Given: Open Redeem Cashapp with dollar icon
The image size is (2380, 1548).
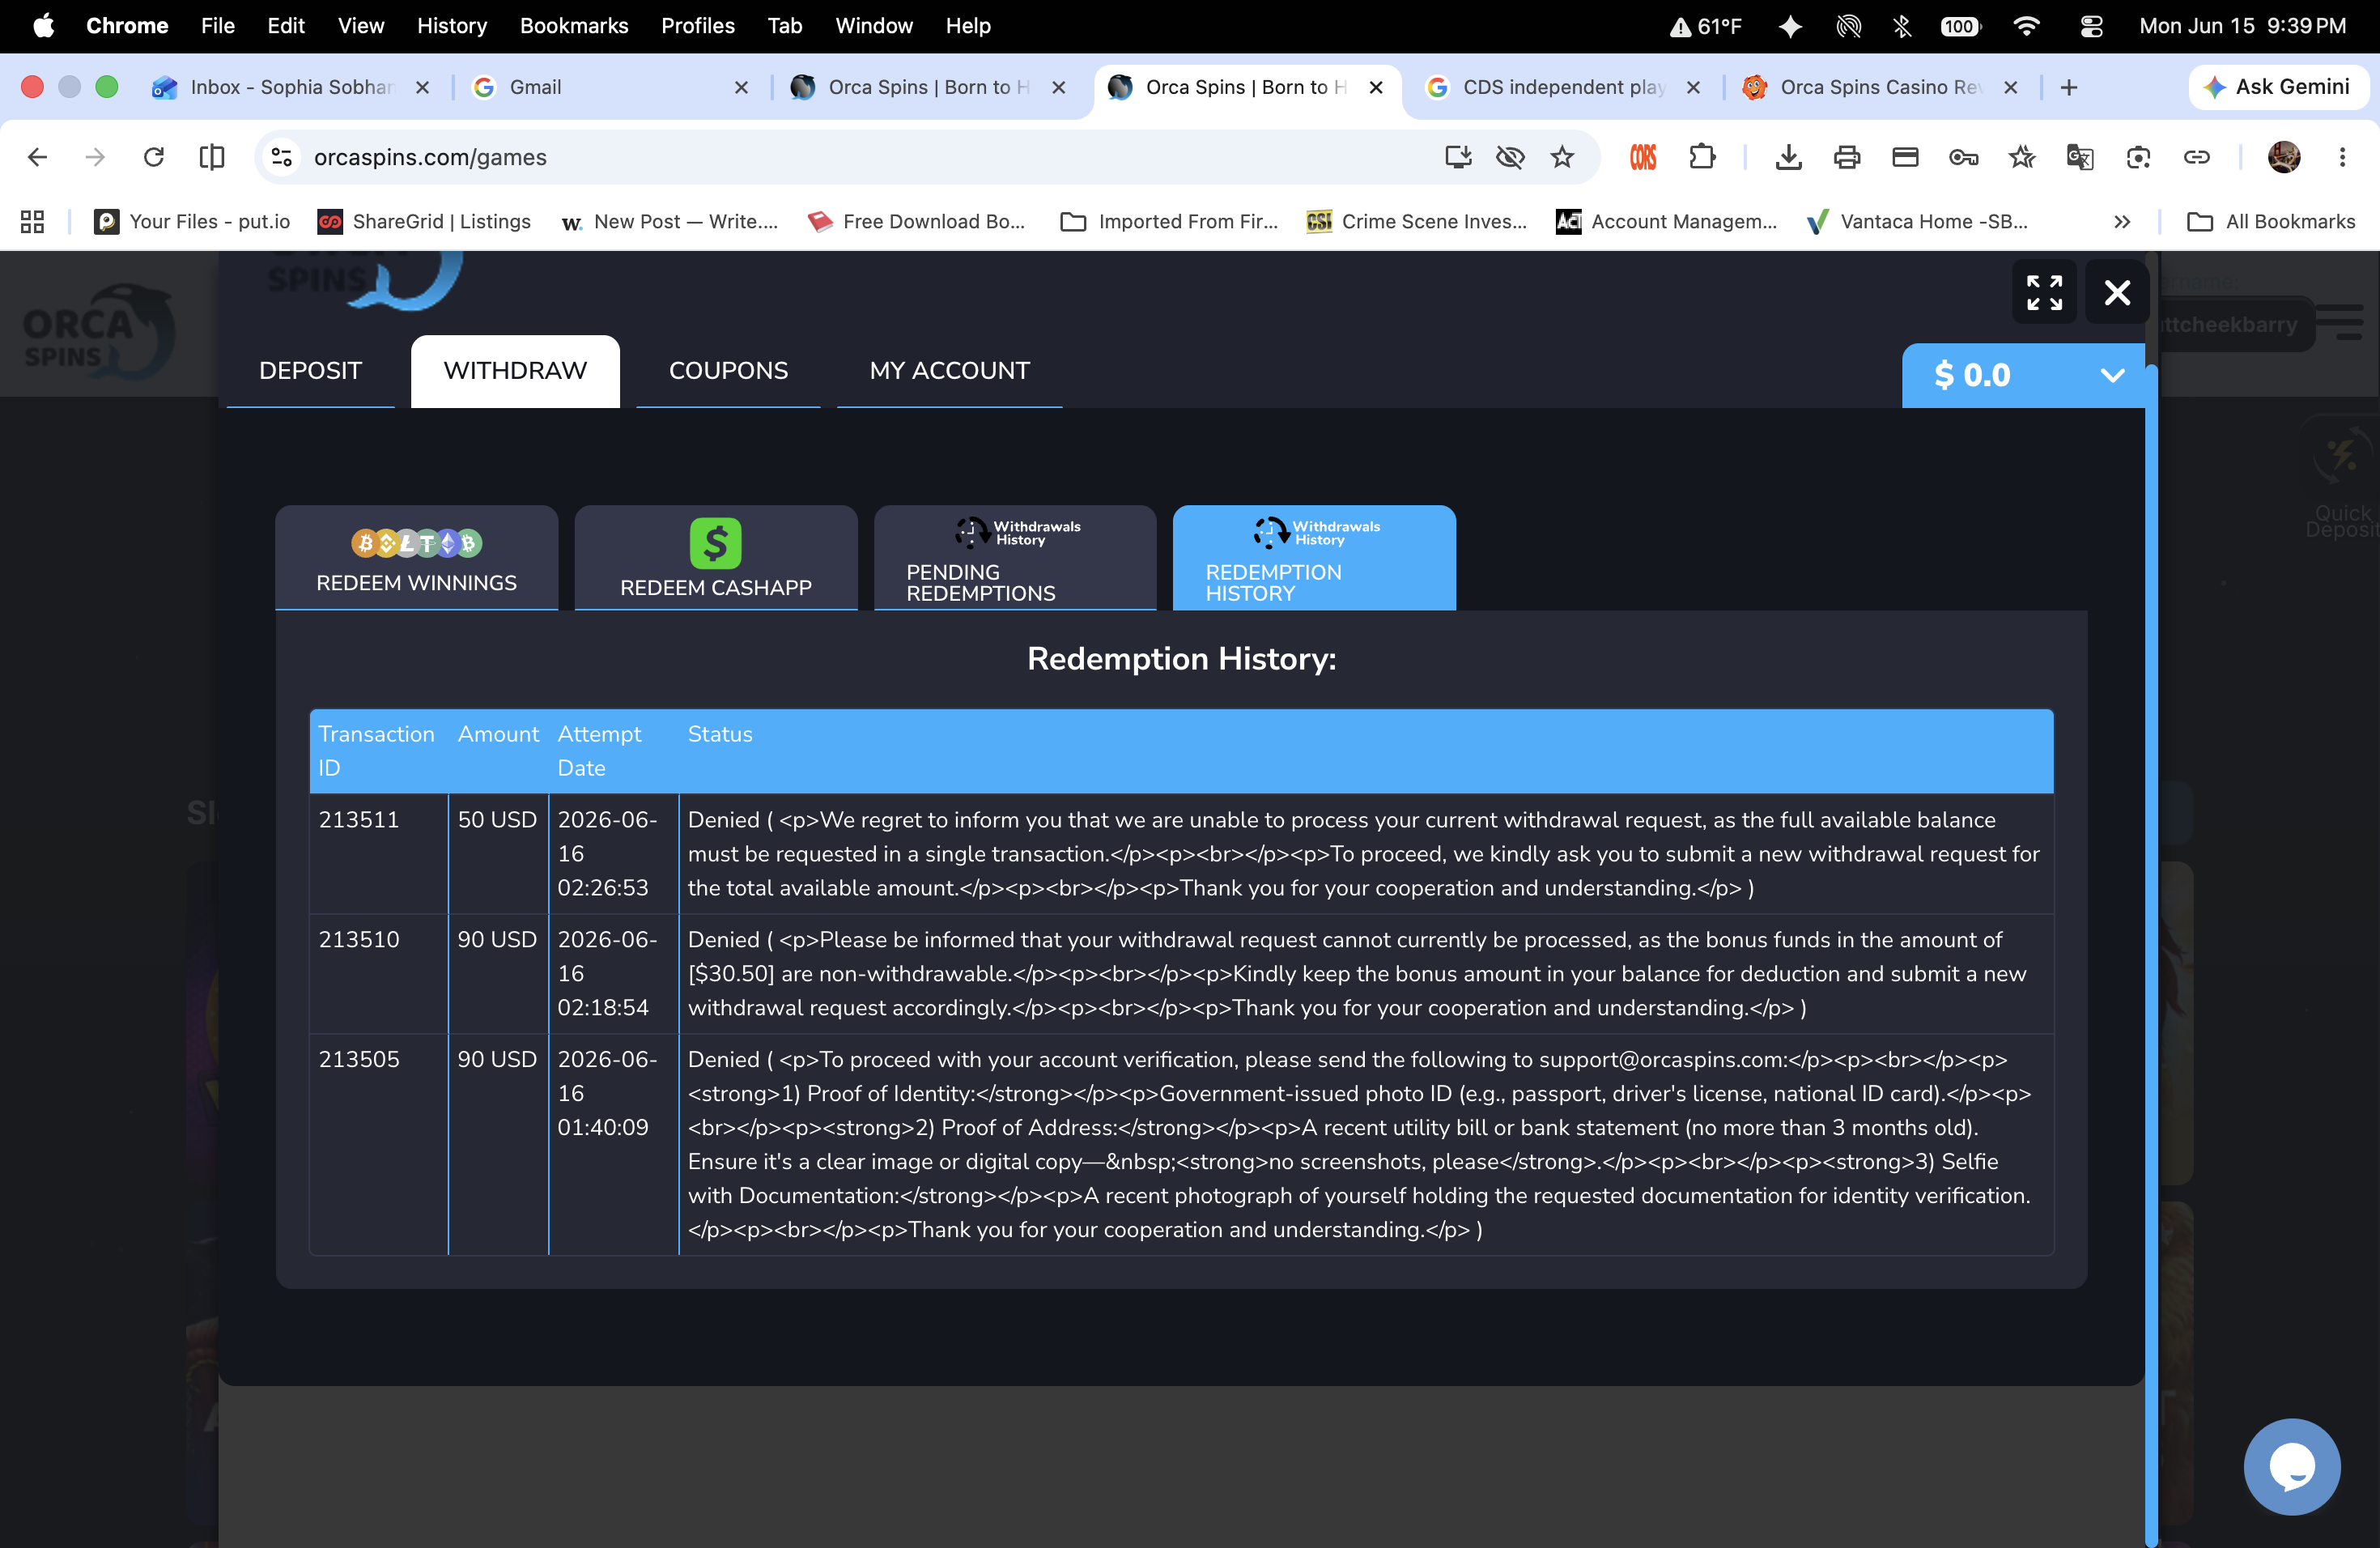Looking at the screenshot, I should click(x=715, y=557).
